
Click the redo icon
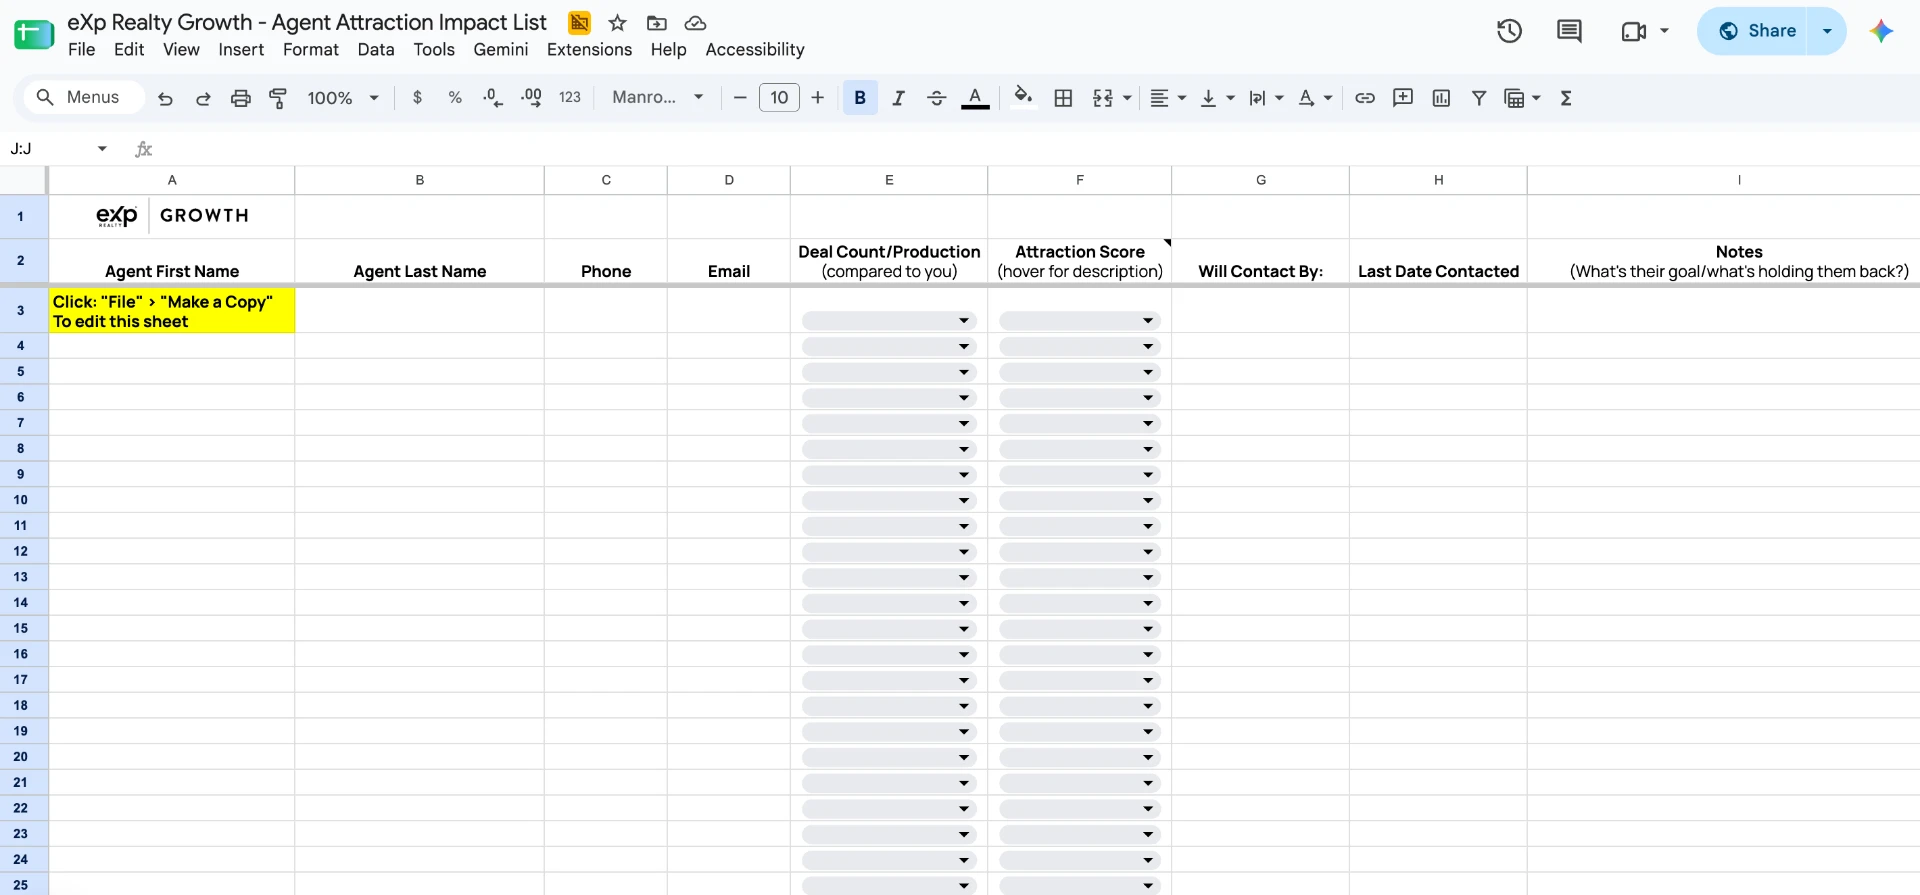tap(203, 98)
